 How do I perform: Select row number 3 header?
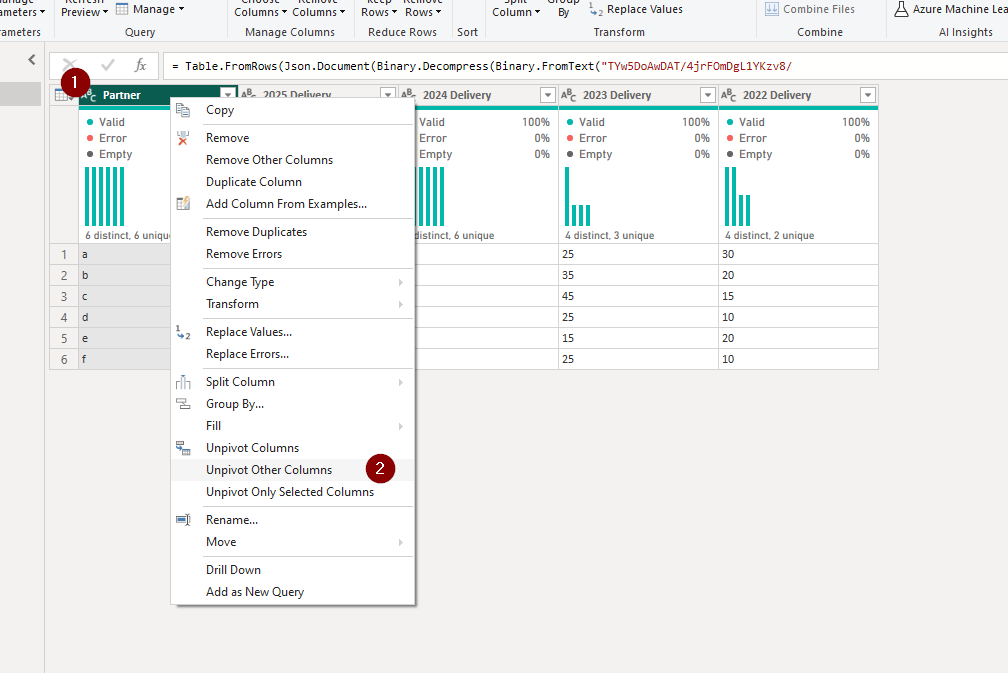[64, 296]
